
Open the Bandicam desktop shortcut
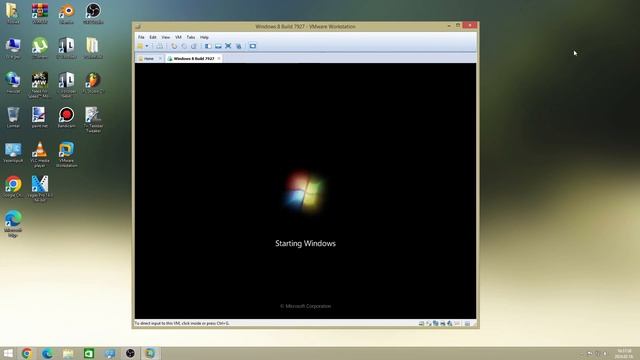point(66,118)
